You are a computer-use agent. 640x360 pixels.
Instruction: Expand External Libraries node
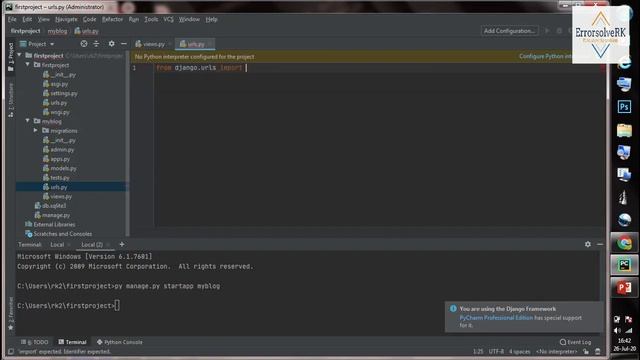tap(54, 224)
